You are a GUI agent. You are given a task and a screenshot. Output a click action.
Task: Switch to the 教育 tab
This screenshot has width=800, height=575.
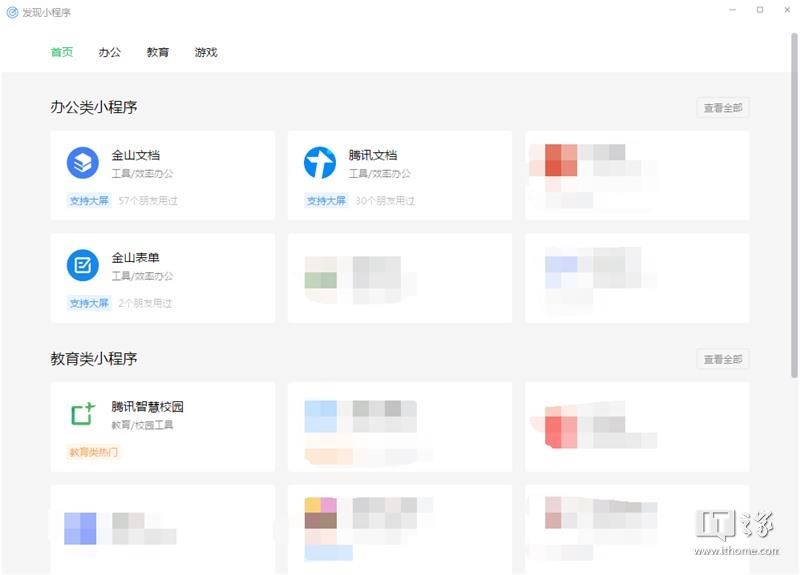[x=158, y=52]
